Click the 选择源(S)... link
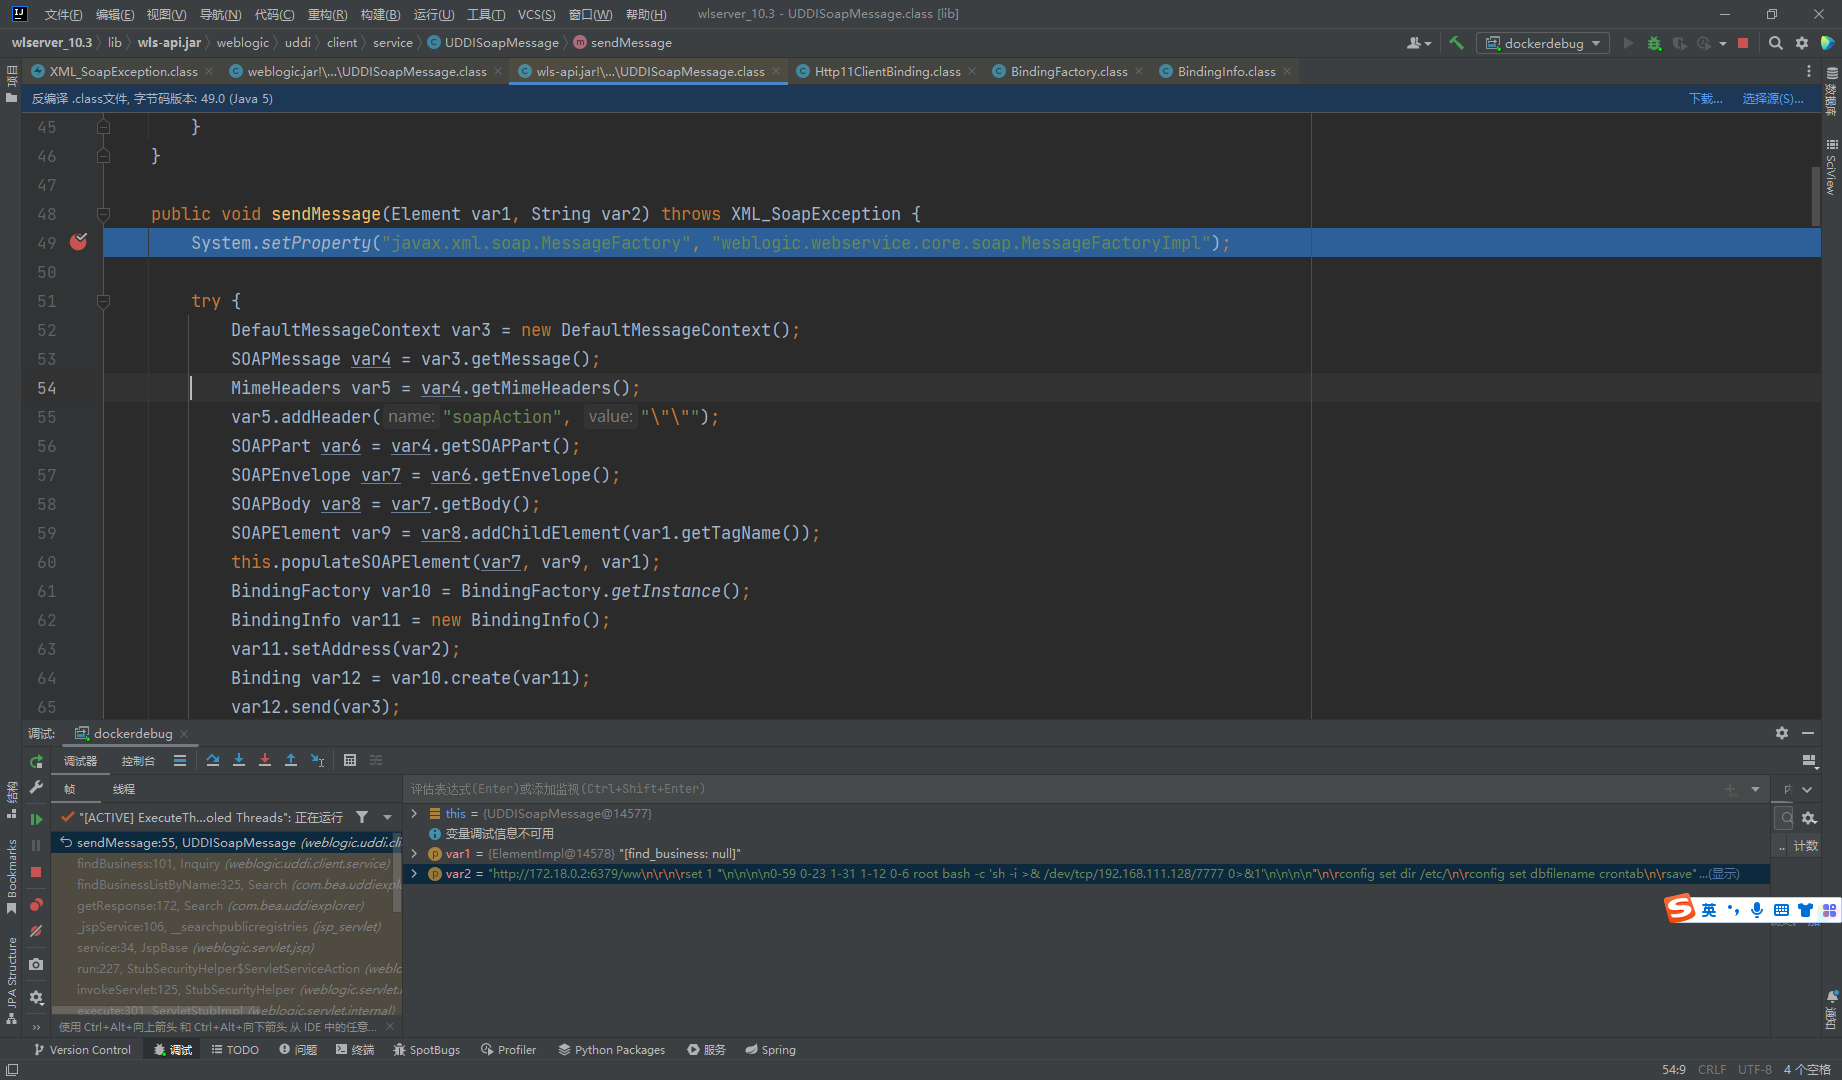This screenshot has height=1080, width=1842. point(1772,98)
